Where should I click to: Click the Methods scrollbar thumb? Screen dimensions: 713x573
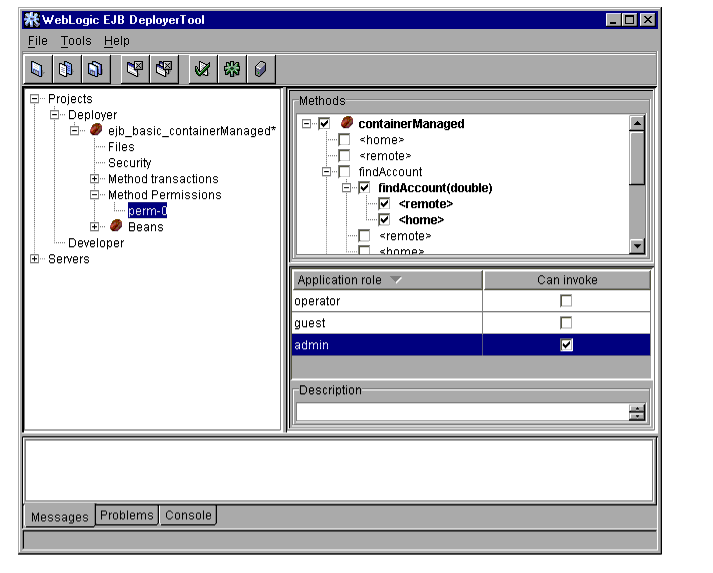(637, 158)
